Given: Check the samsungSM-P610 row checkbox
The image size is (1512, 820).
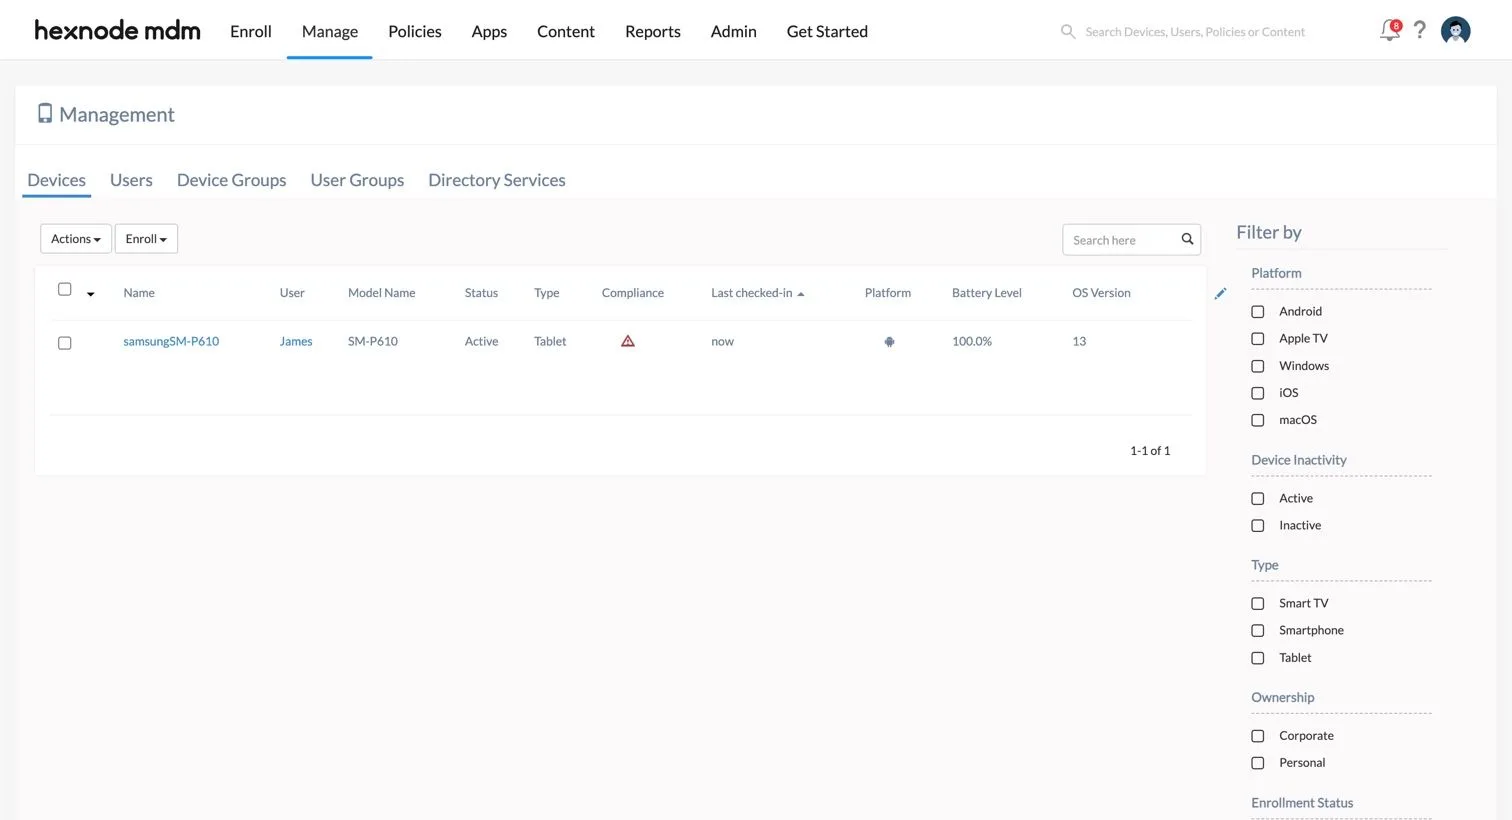Looking at the screenshot, I should [65, 343].
